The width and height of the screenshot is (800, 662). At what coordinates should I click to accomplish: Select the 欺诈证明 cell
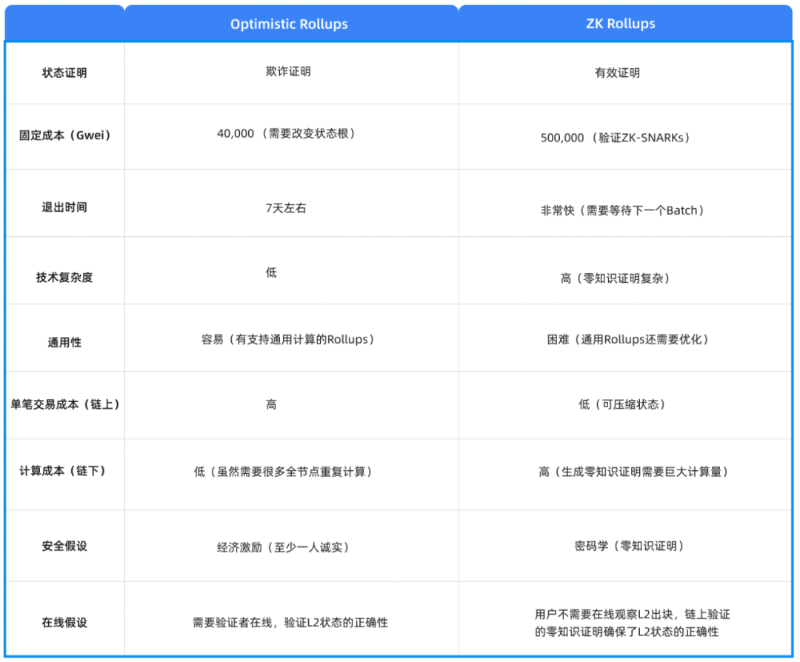pyautogui.click(x=289, y=71)
